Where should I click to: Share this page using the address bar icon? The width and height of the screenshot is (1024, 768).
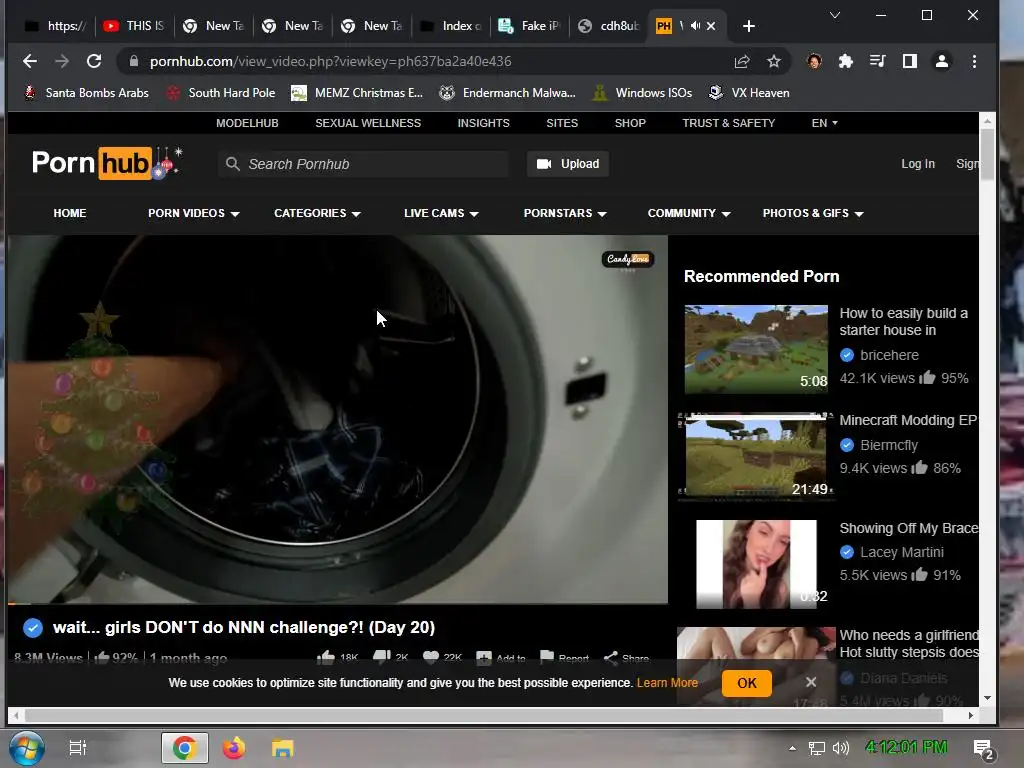(x=742, y=61)
